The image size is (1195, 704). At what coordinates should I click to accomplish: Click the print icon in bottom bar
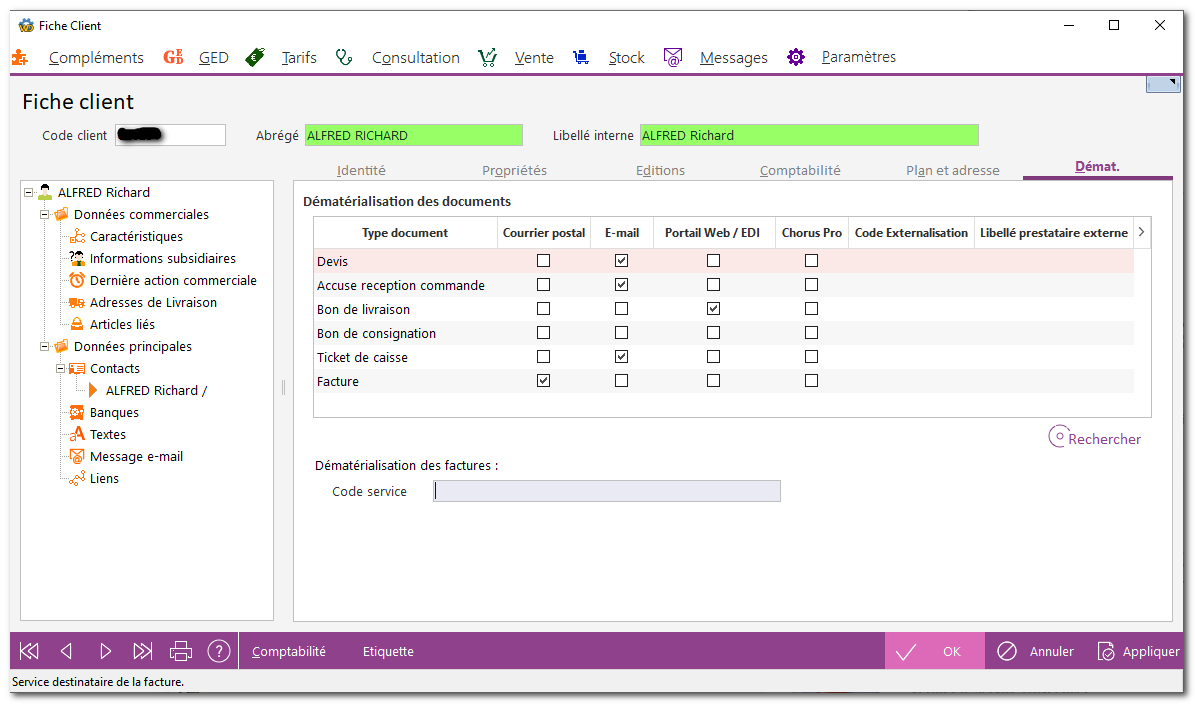(181, 651)
